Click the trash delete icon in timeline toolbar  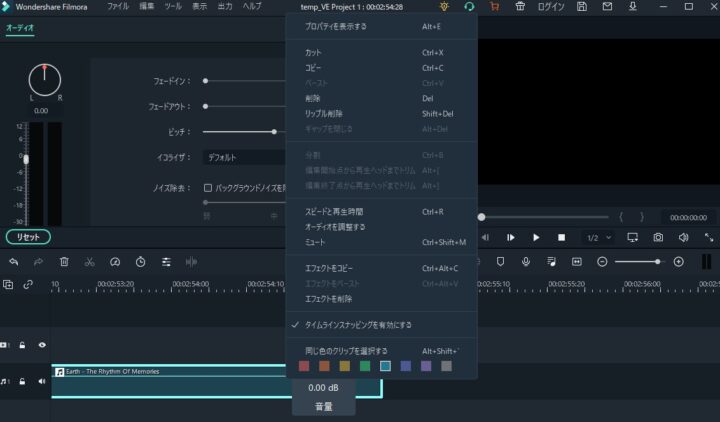click(x=64, y=261)
